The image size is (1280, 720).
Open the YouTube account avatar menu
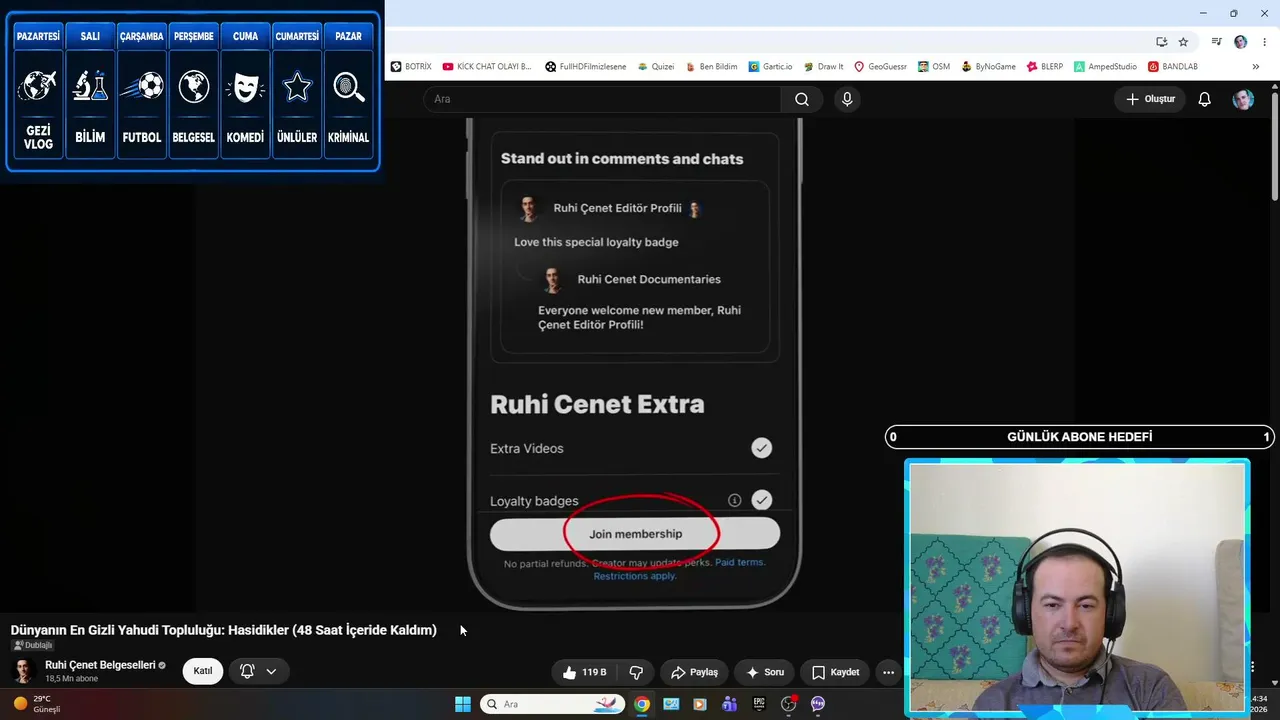pyautogui.click(x=1243, y=99)
